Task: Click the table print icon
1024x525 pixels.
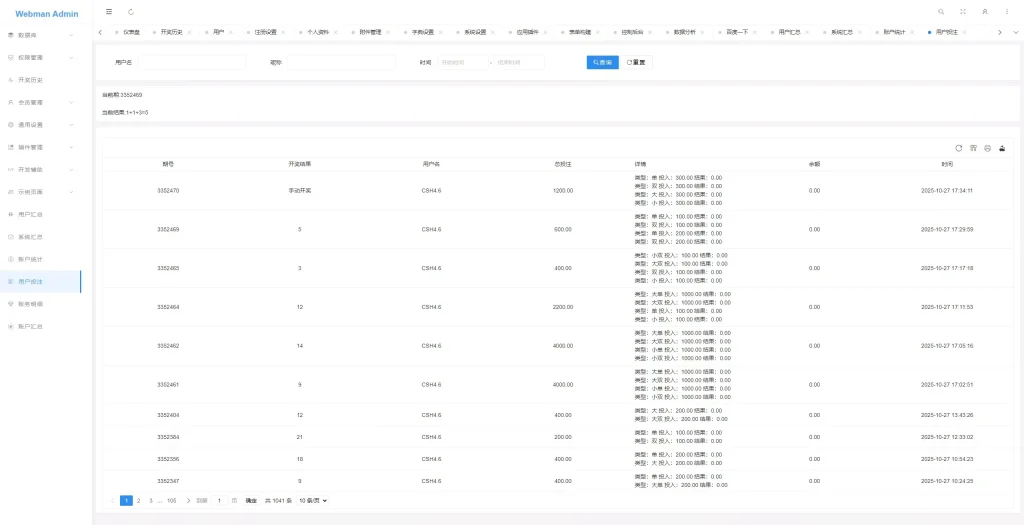Action: pyautogui.click(x=987, y=148)
